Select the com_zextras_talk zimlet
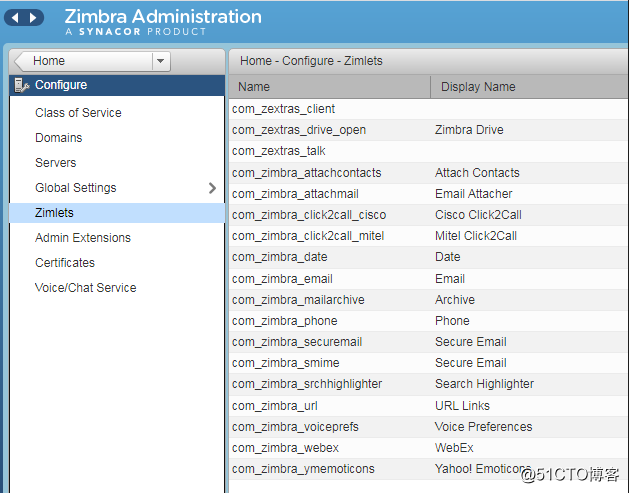The image size is (629, 493). pyautogui.click(x=279, y=151)
